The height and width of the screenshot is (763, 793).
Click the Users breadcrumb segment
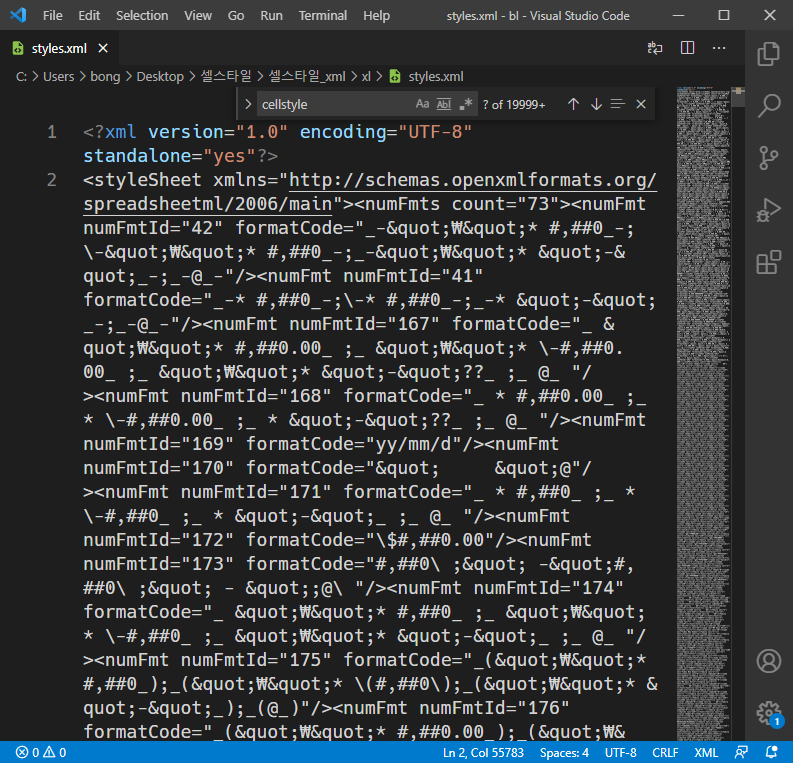(x=59, y=77)
